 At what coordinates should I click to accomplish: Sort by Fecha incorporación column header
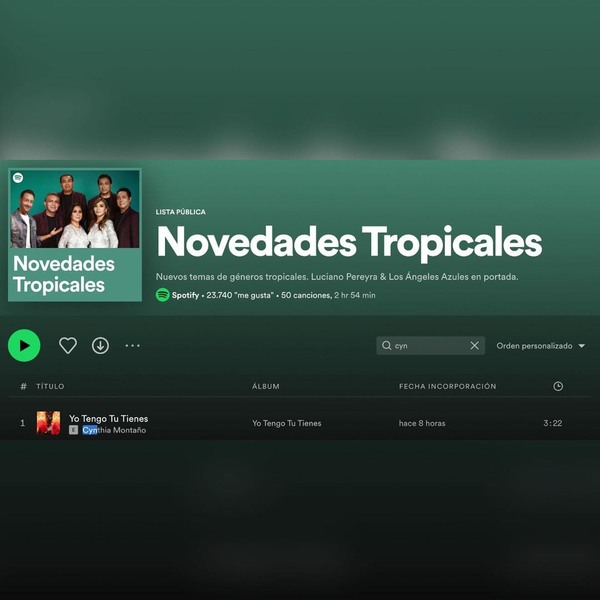447,386
